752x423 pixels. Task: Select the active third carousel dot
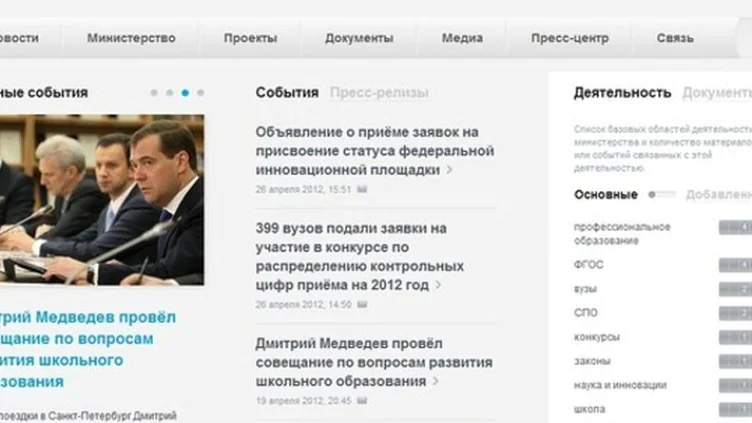tap(185, 93)
